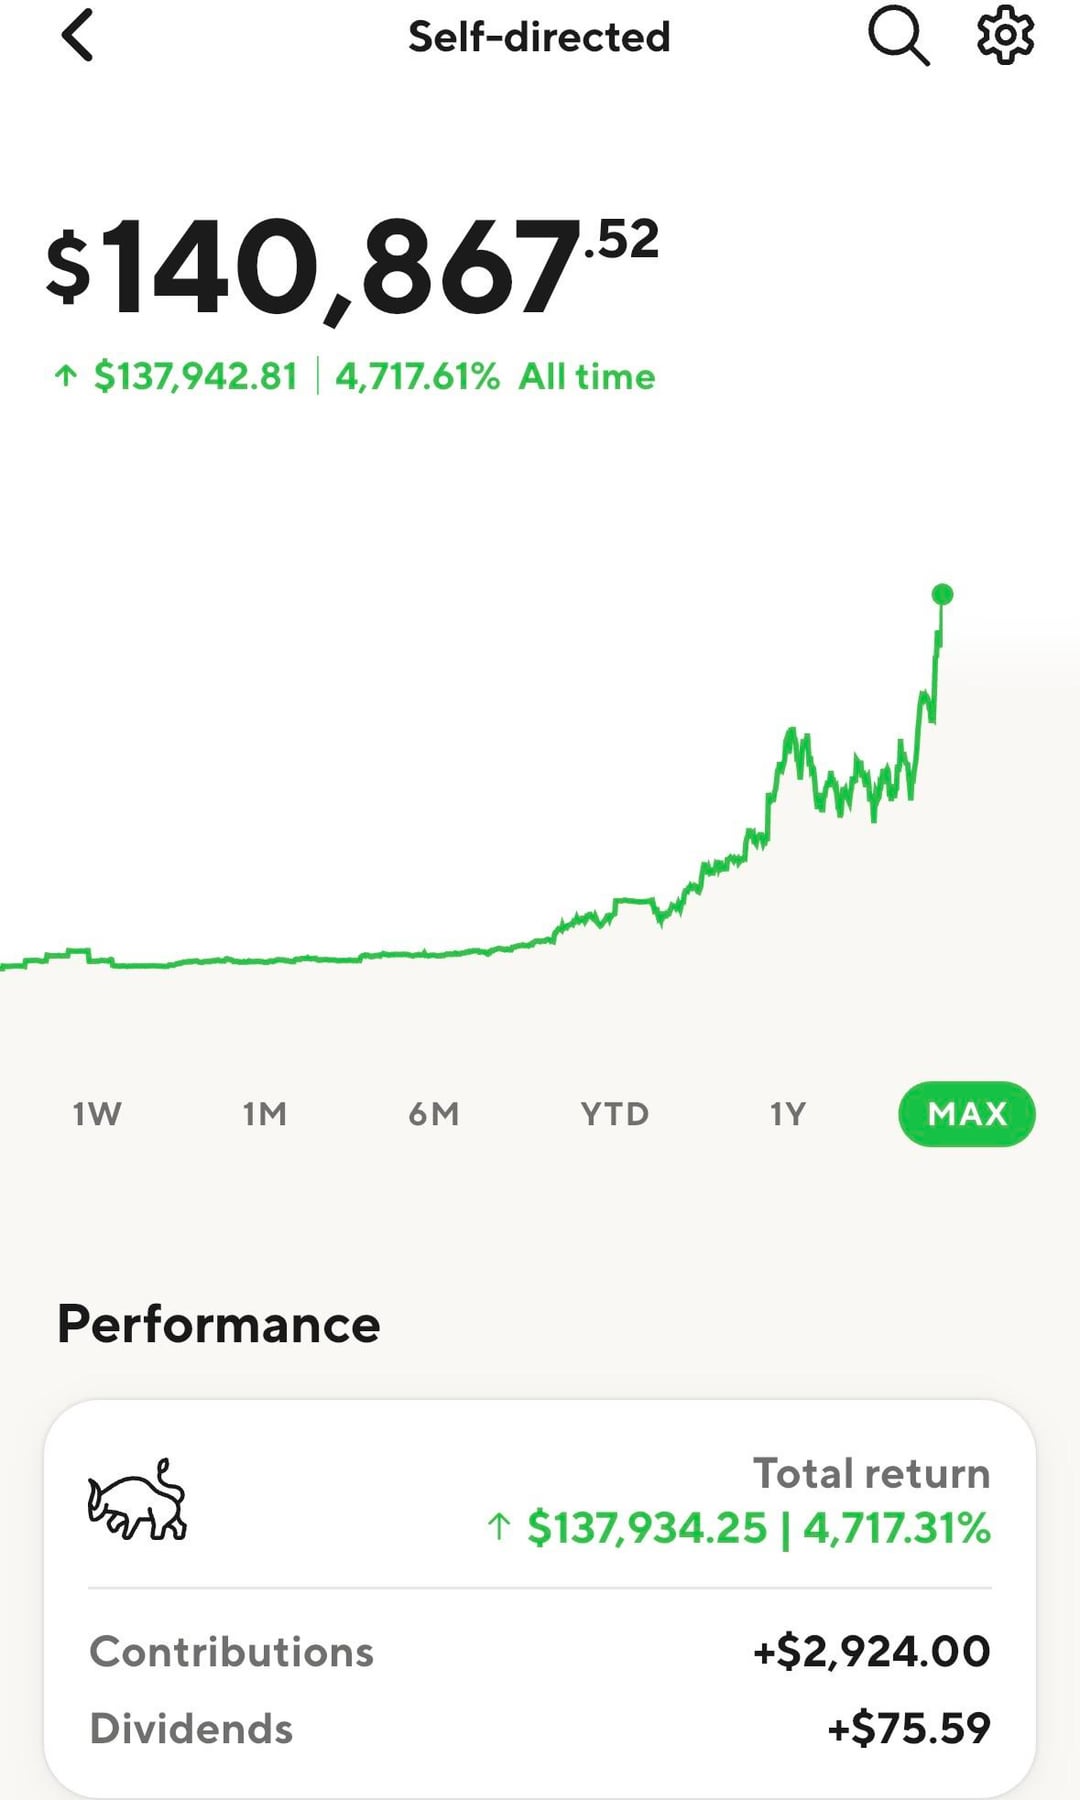Select the 1W time range
The height and width of the screenshot is (1800, 1080).
pyautogui.click(x=97, y=1114)
